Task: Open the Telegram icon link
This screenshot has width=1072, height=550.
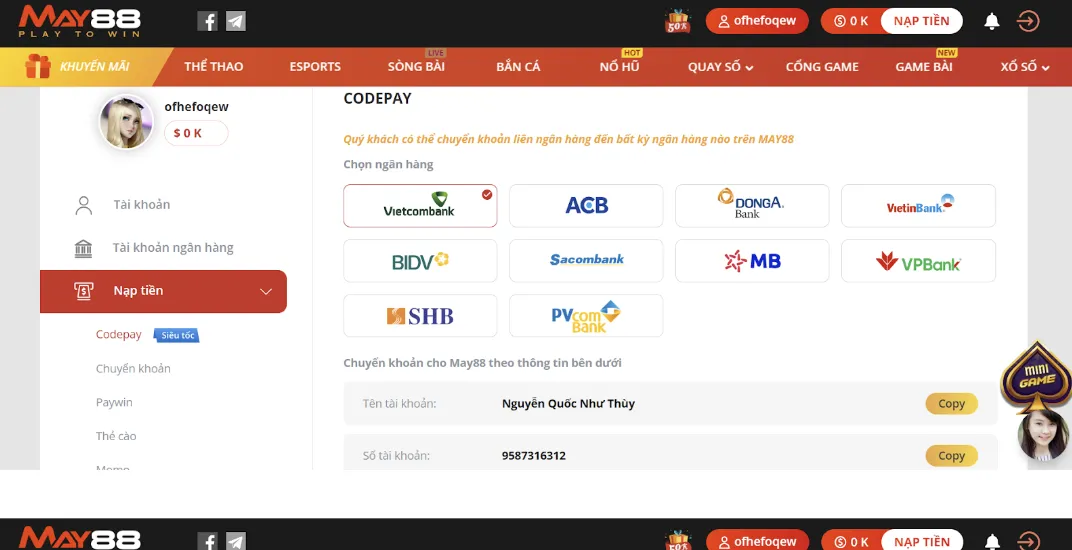Action: pyautogui.click(x=236, y=21)
